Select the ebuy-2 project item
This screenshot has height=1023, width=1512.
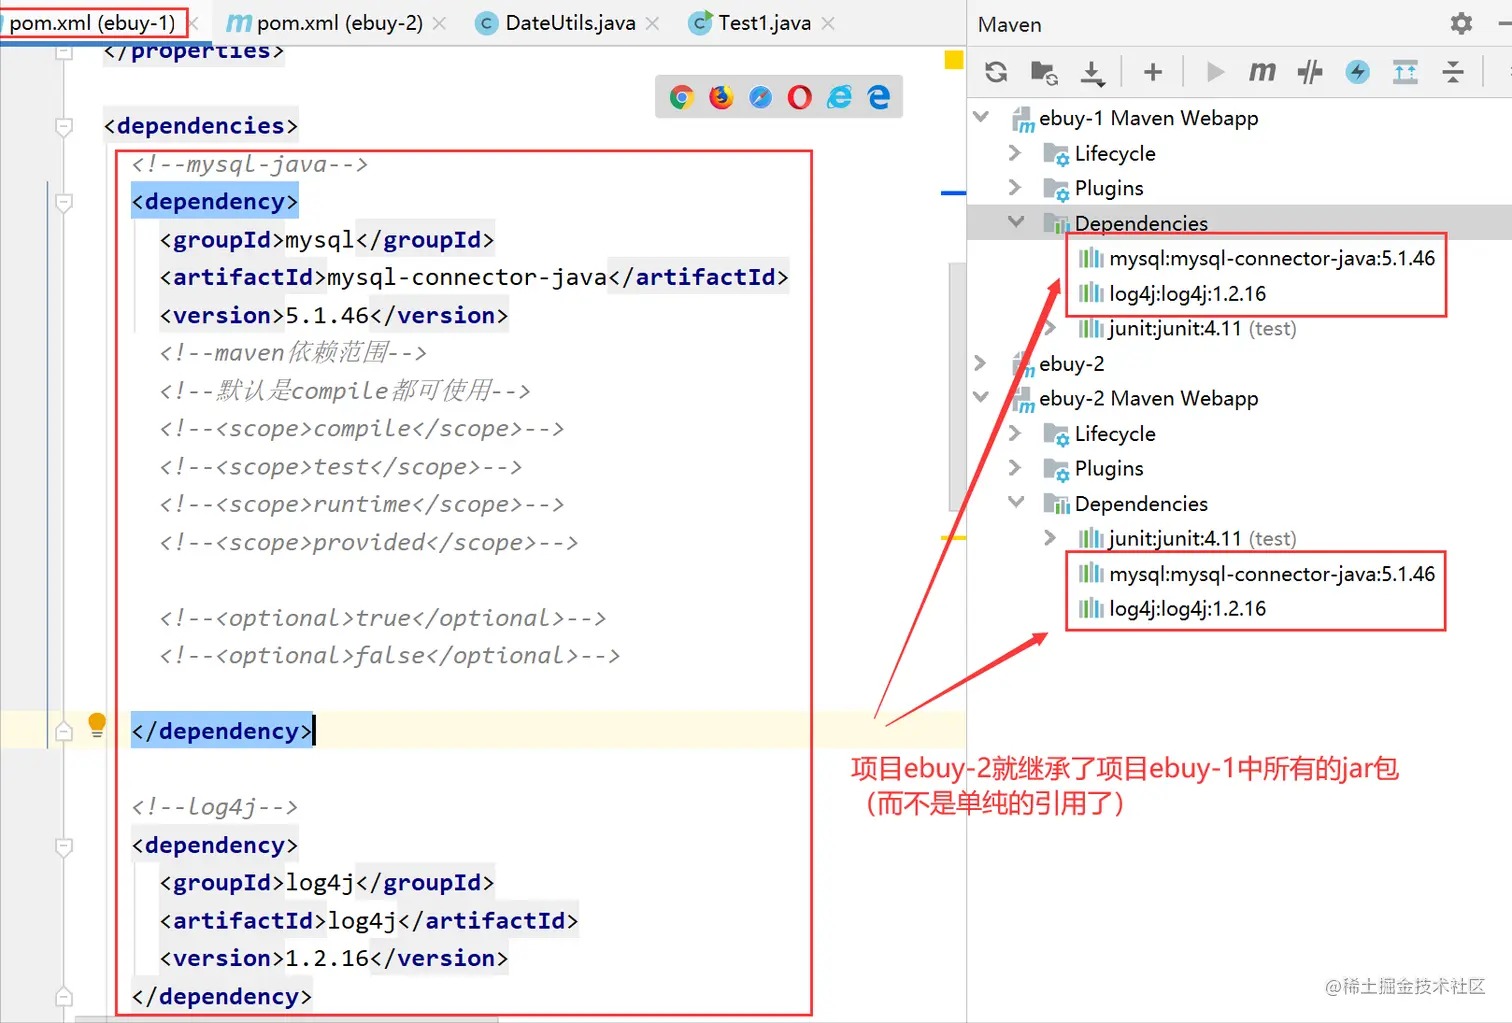1071,363
